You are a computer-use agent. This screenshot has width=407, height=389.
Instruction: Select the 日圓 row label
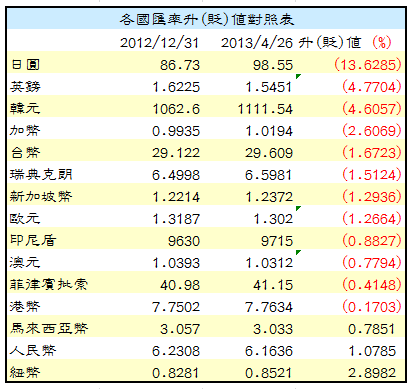25,64
